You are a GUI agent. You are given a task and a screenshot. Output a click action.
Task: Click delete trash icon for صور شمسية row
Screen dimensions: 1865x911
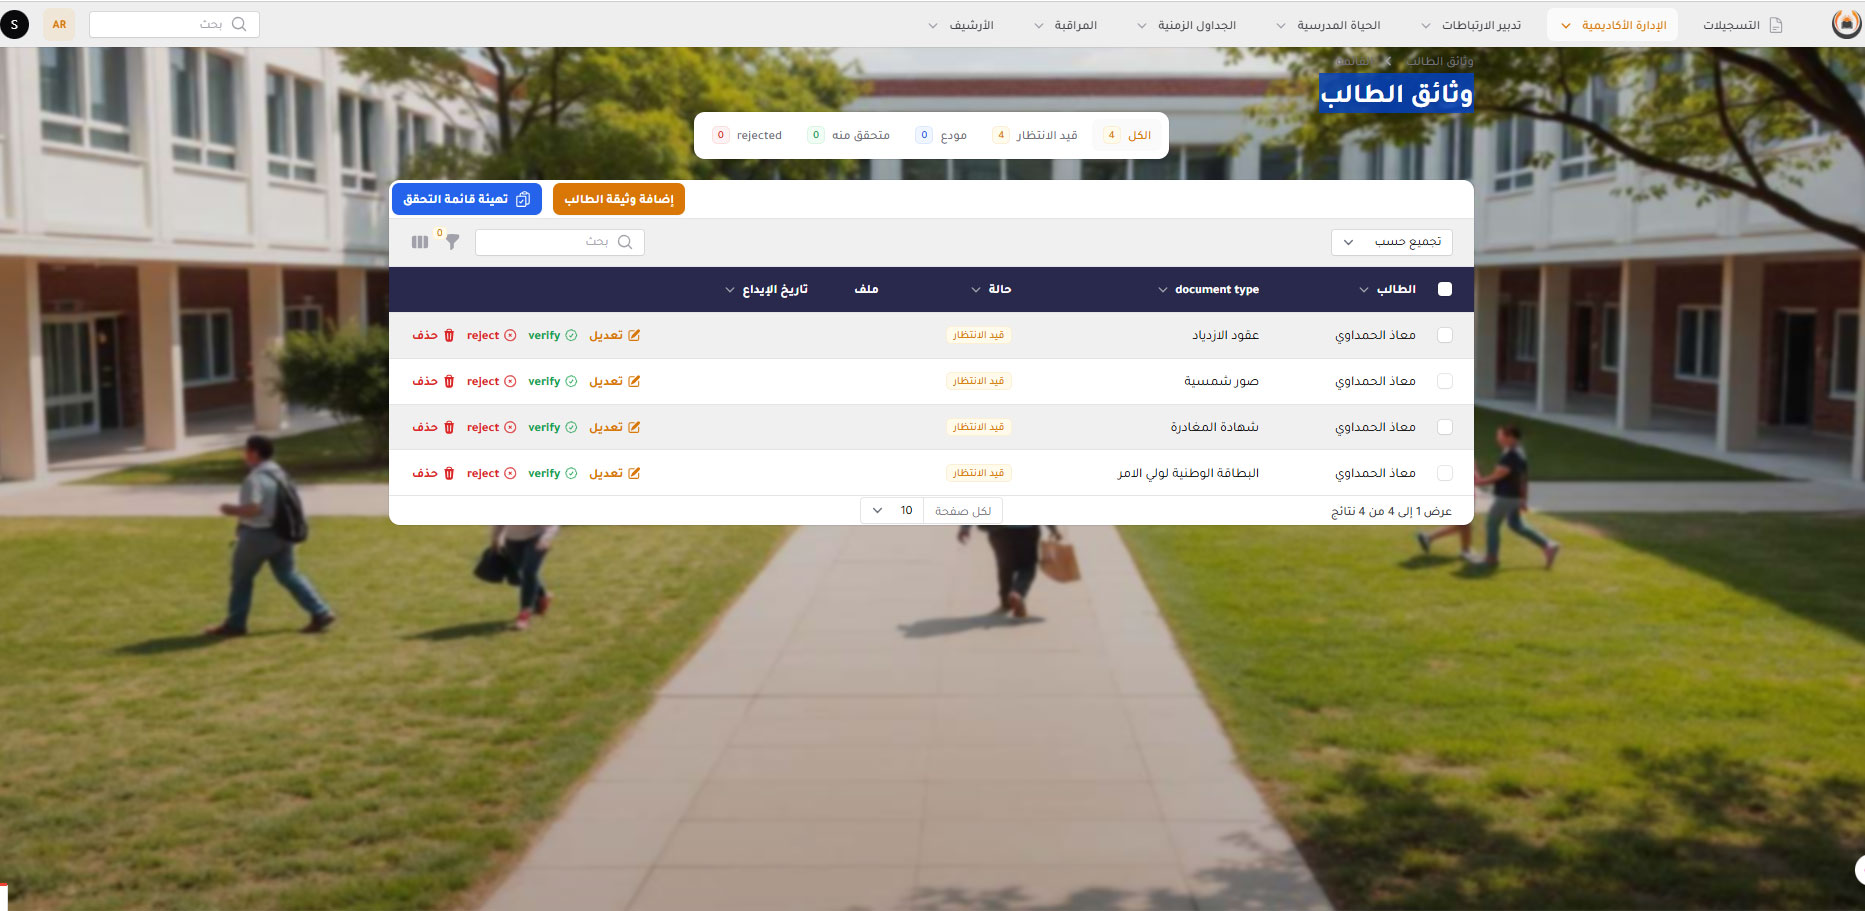(449, 382)
